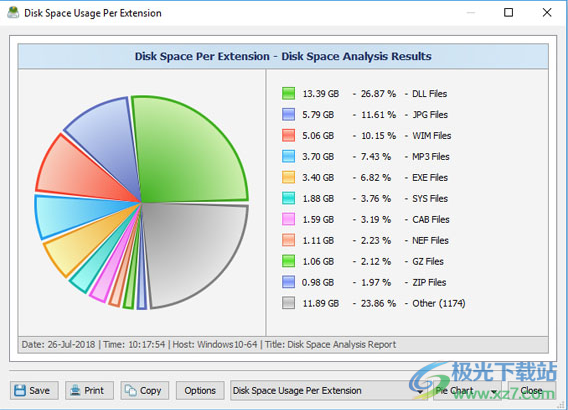The height and width of the screenshot is (410, 568).
Task: Click the Close button at bottom right
Action: click(531, 390)
